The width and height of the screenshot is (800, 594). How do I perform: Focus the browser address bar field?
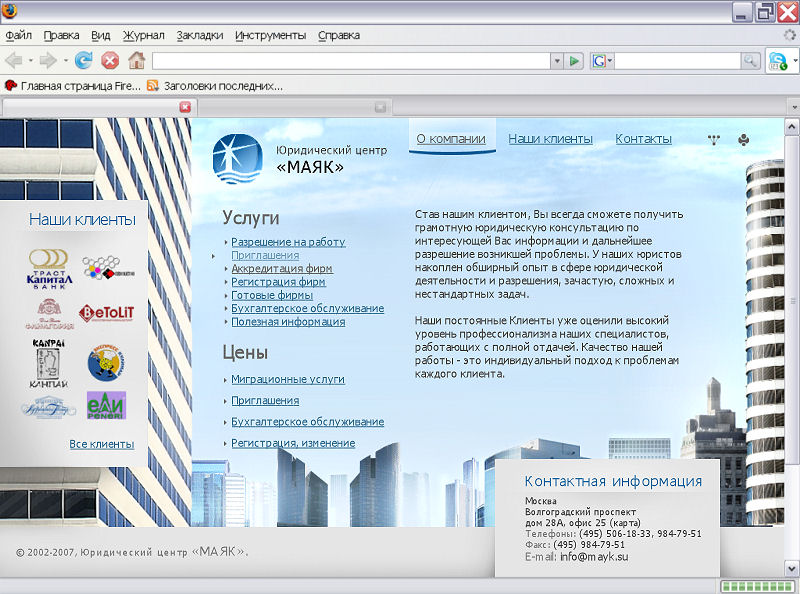pos(351,61)
